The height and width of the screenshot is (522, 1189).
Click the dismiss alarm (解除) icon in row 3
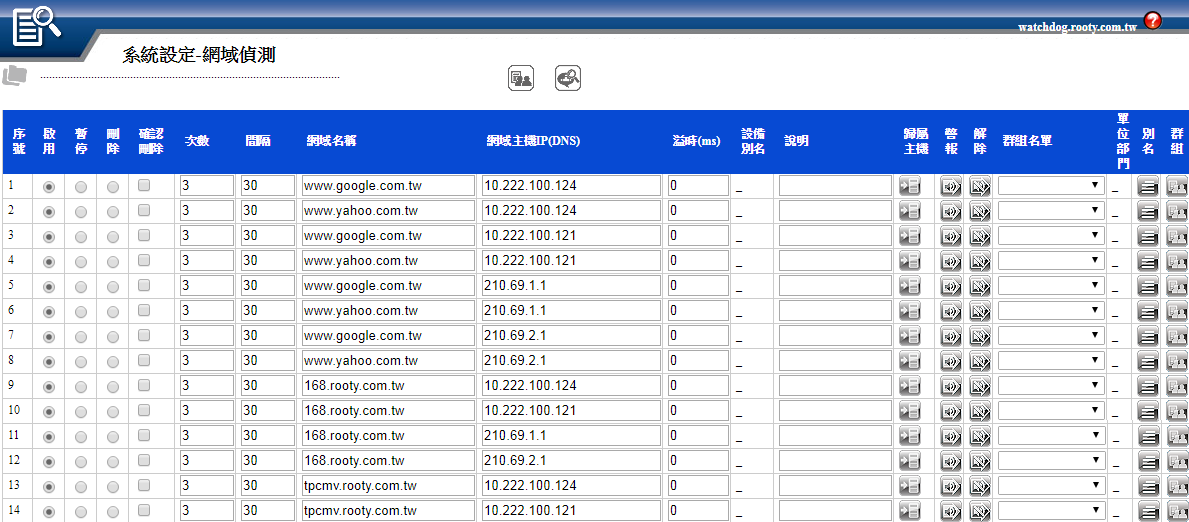pyautogui.click(x=979, y=236)
